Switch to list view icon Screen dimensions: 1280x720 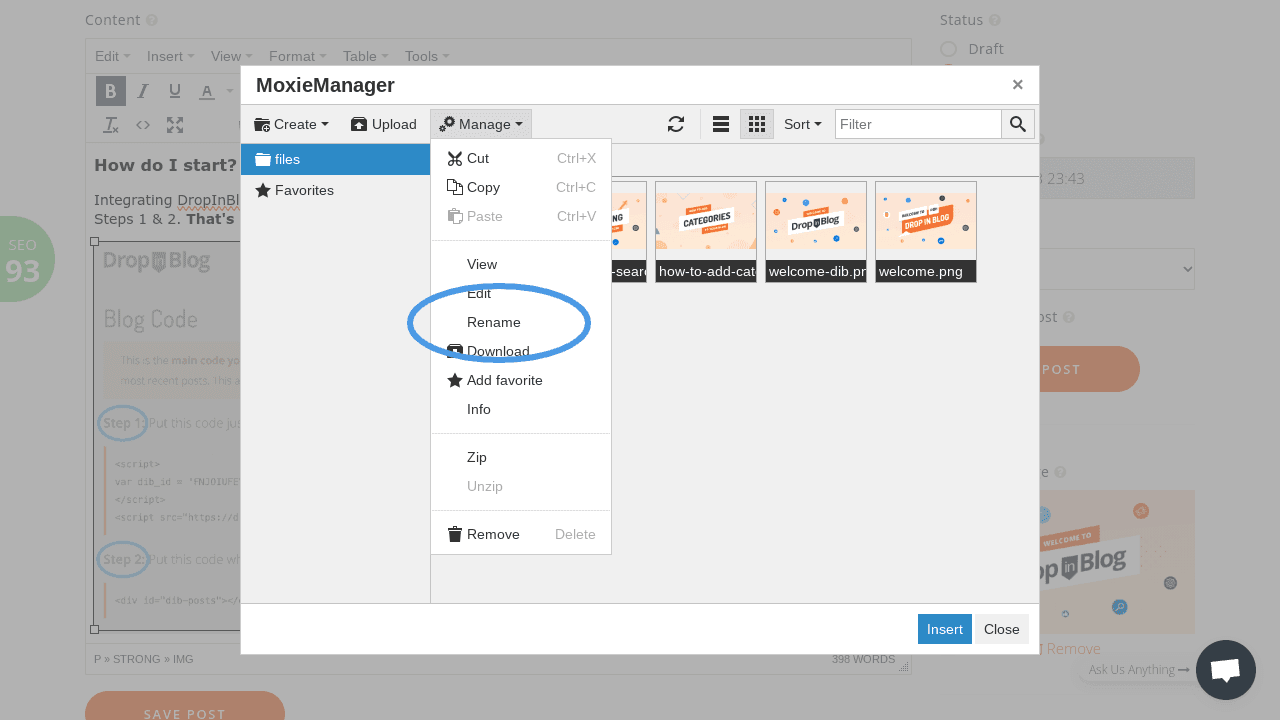(x=720, y=124)
